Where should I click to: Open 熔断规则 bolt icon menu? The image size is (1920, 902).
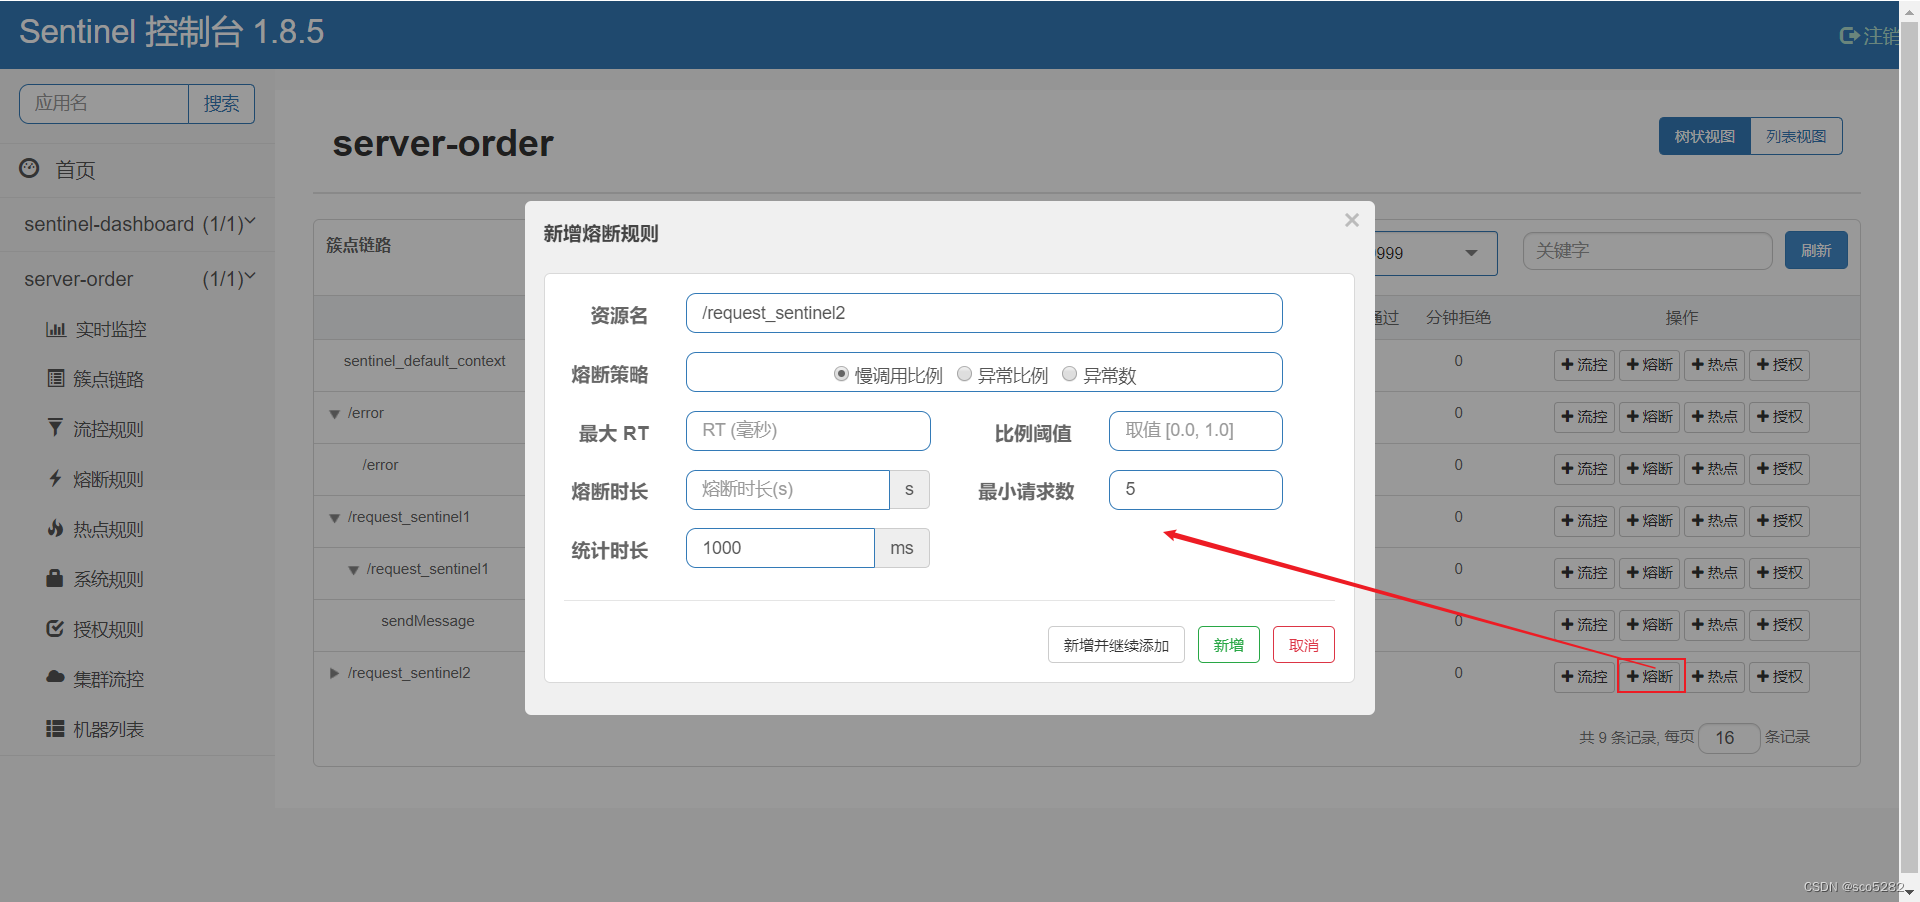[56, 479]
